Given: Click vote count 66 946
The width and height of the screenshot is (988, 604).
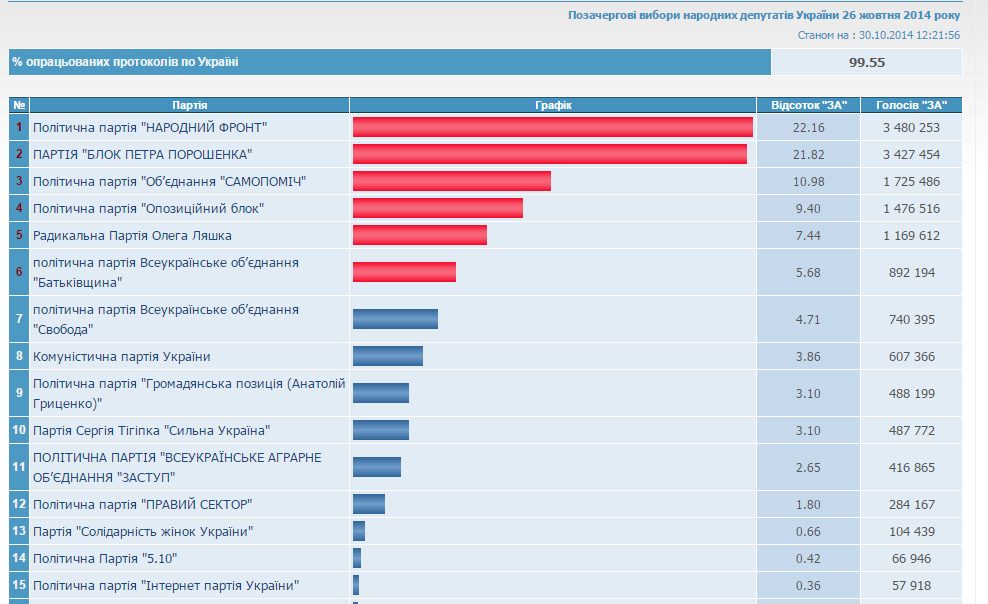Looking at the screenshot, I should [912, 559].
